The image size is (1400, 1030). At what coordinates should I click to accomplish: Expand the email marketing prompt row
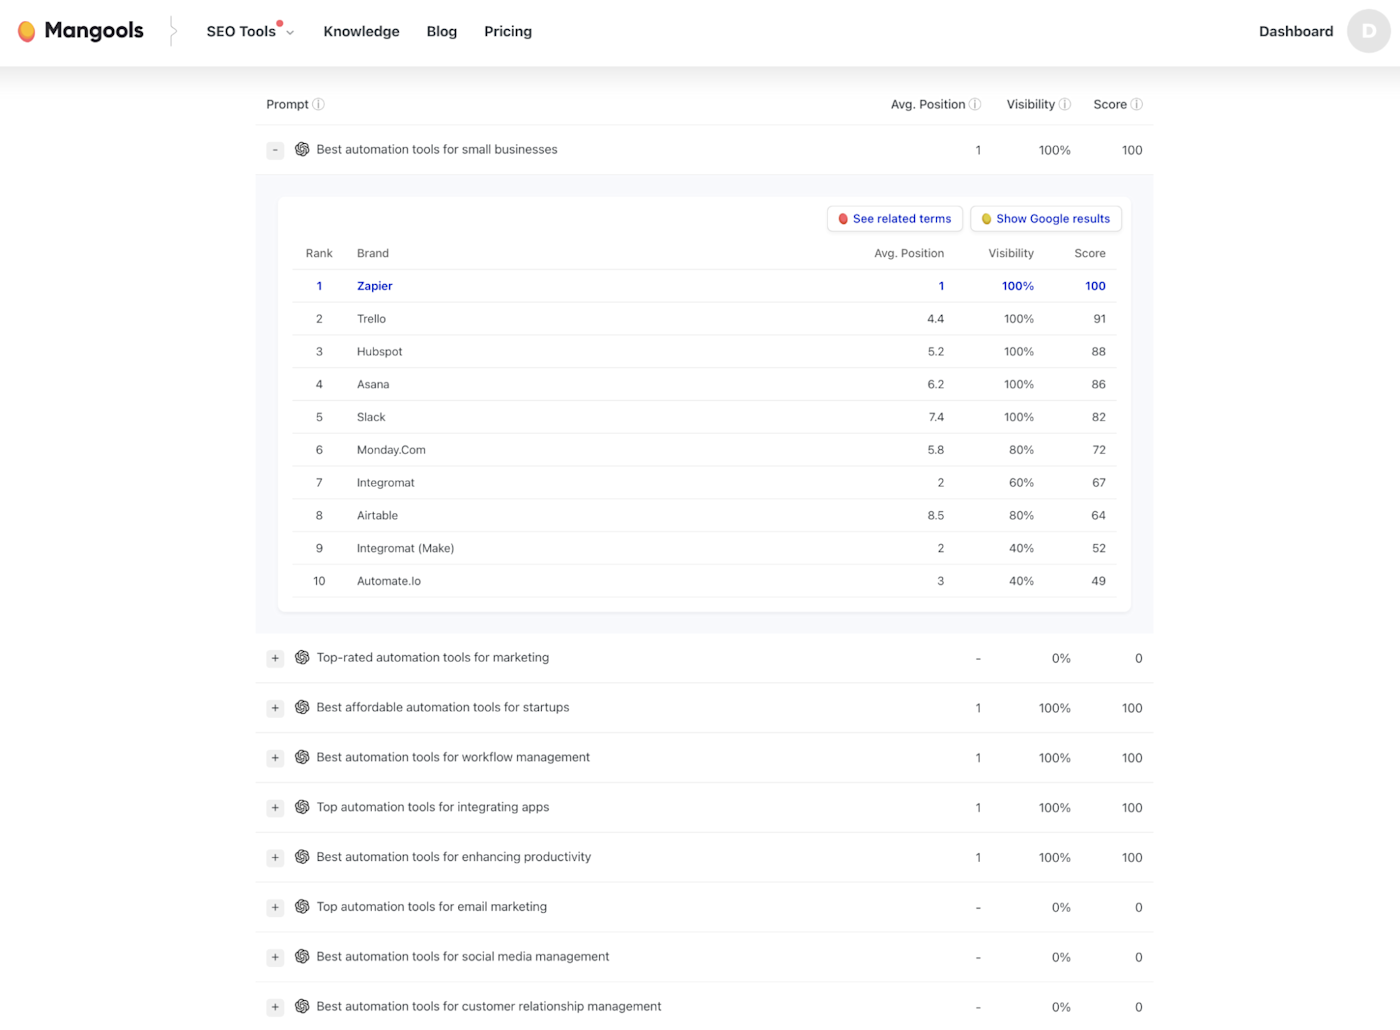point(275,908)
